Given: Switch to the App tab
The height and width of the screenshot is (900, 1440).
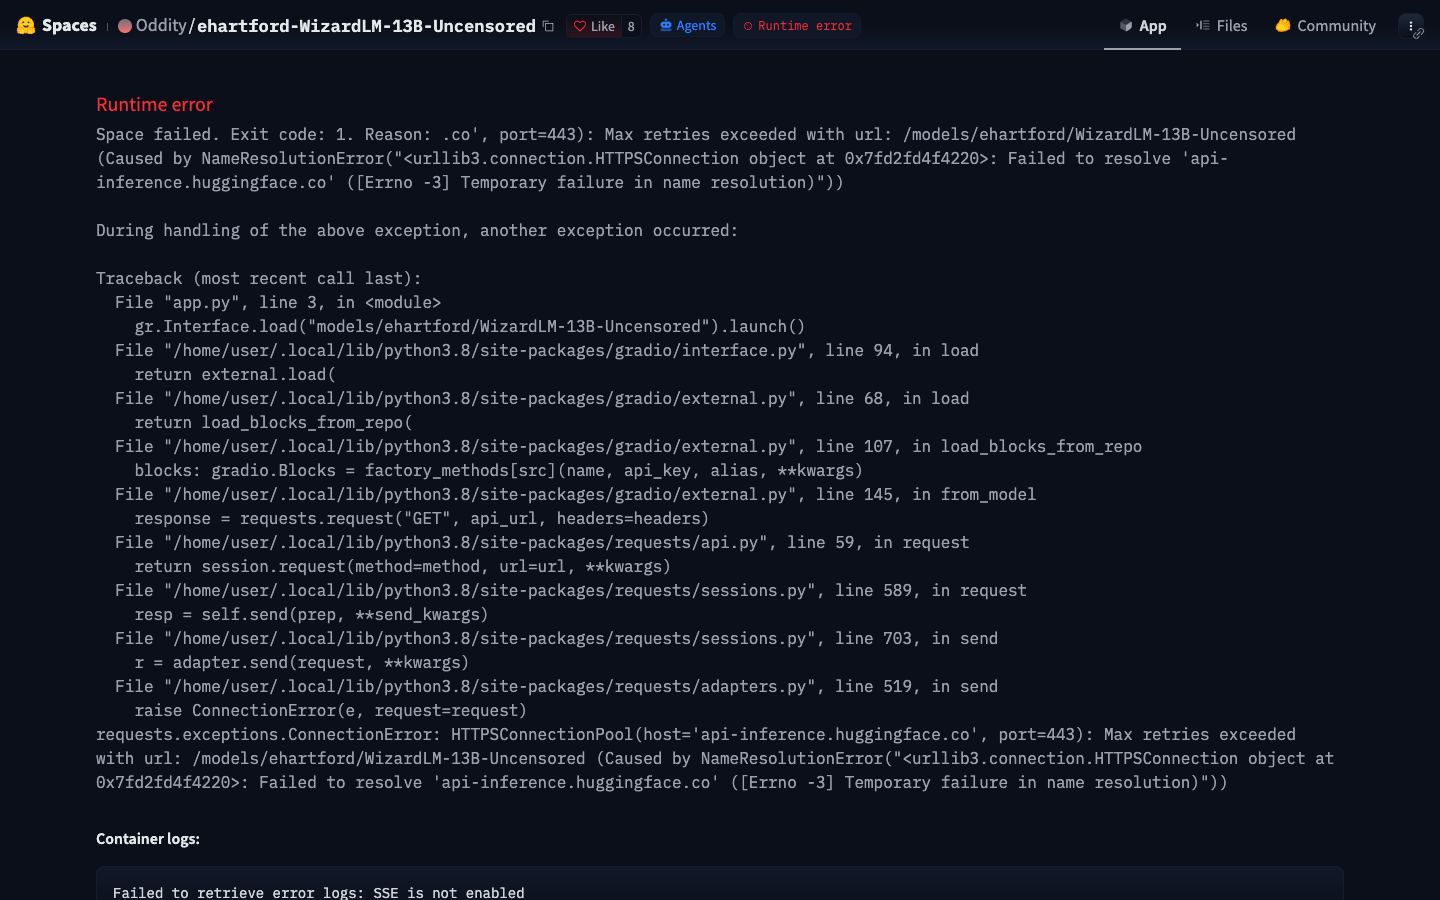Looking at the screenshot, I should (x=1142, y=26).
